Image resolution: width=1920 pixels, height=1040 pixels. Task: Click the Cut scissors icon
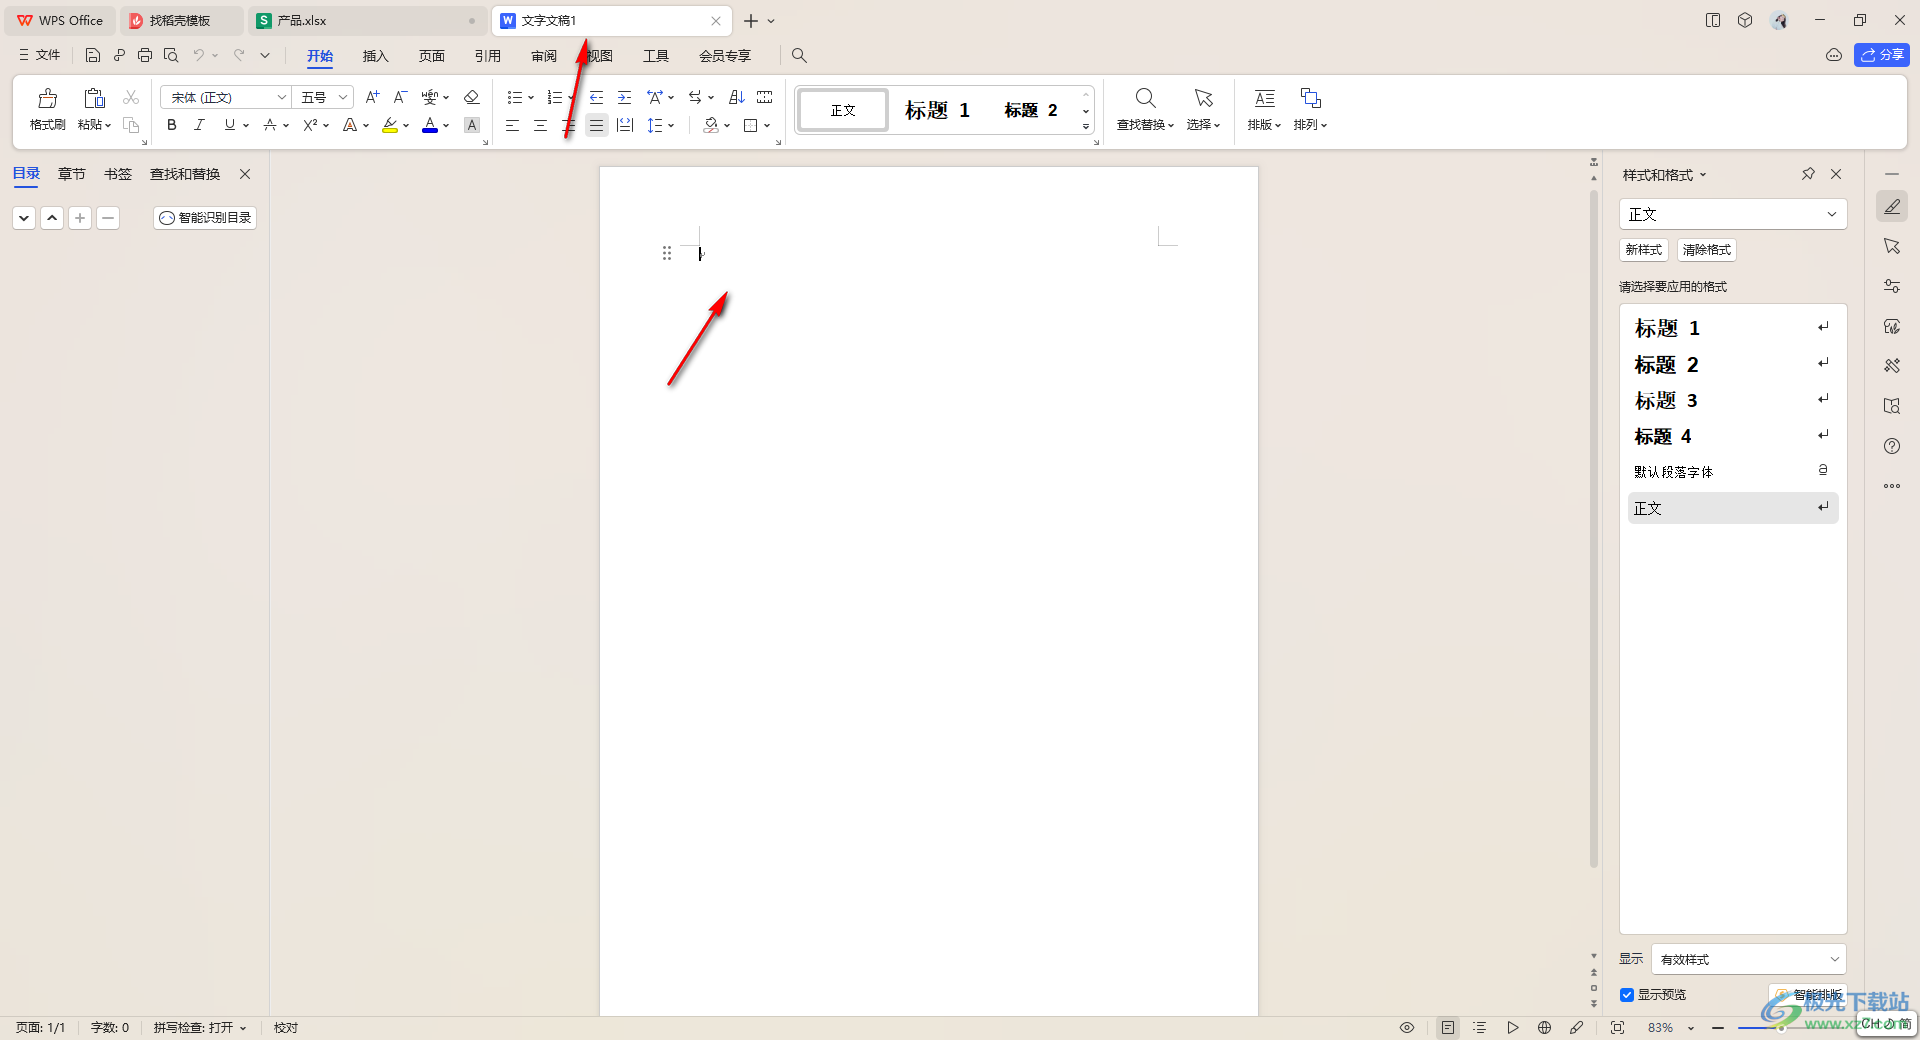coord(131,97)
